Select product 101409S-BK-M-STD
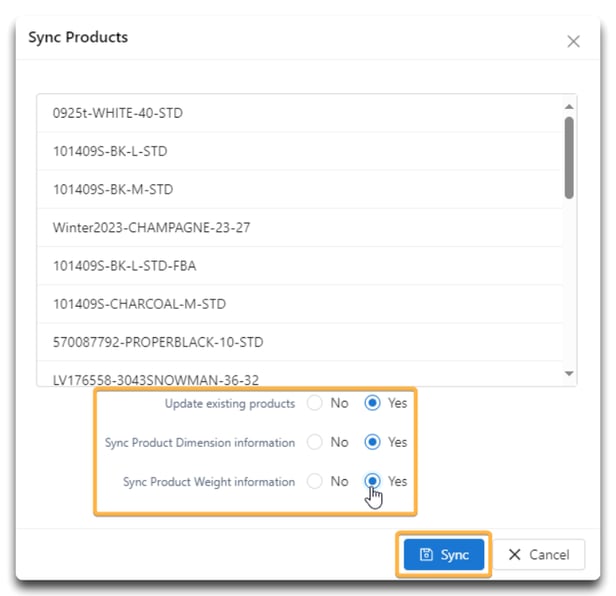 [x=300, y=189]
